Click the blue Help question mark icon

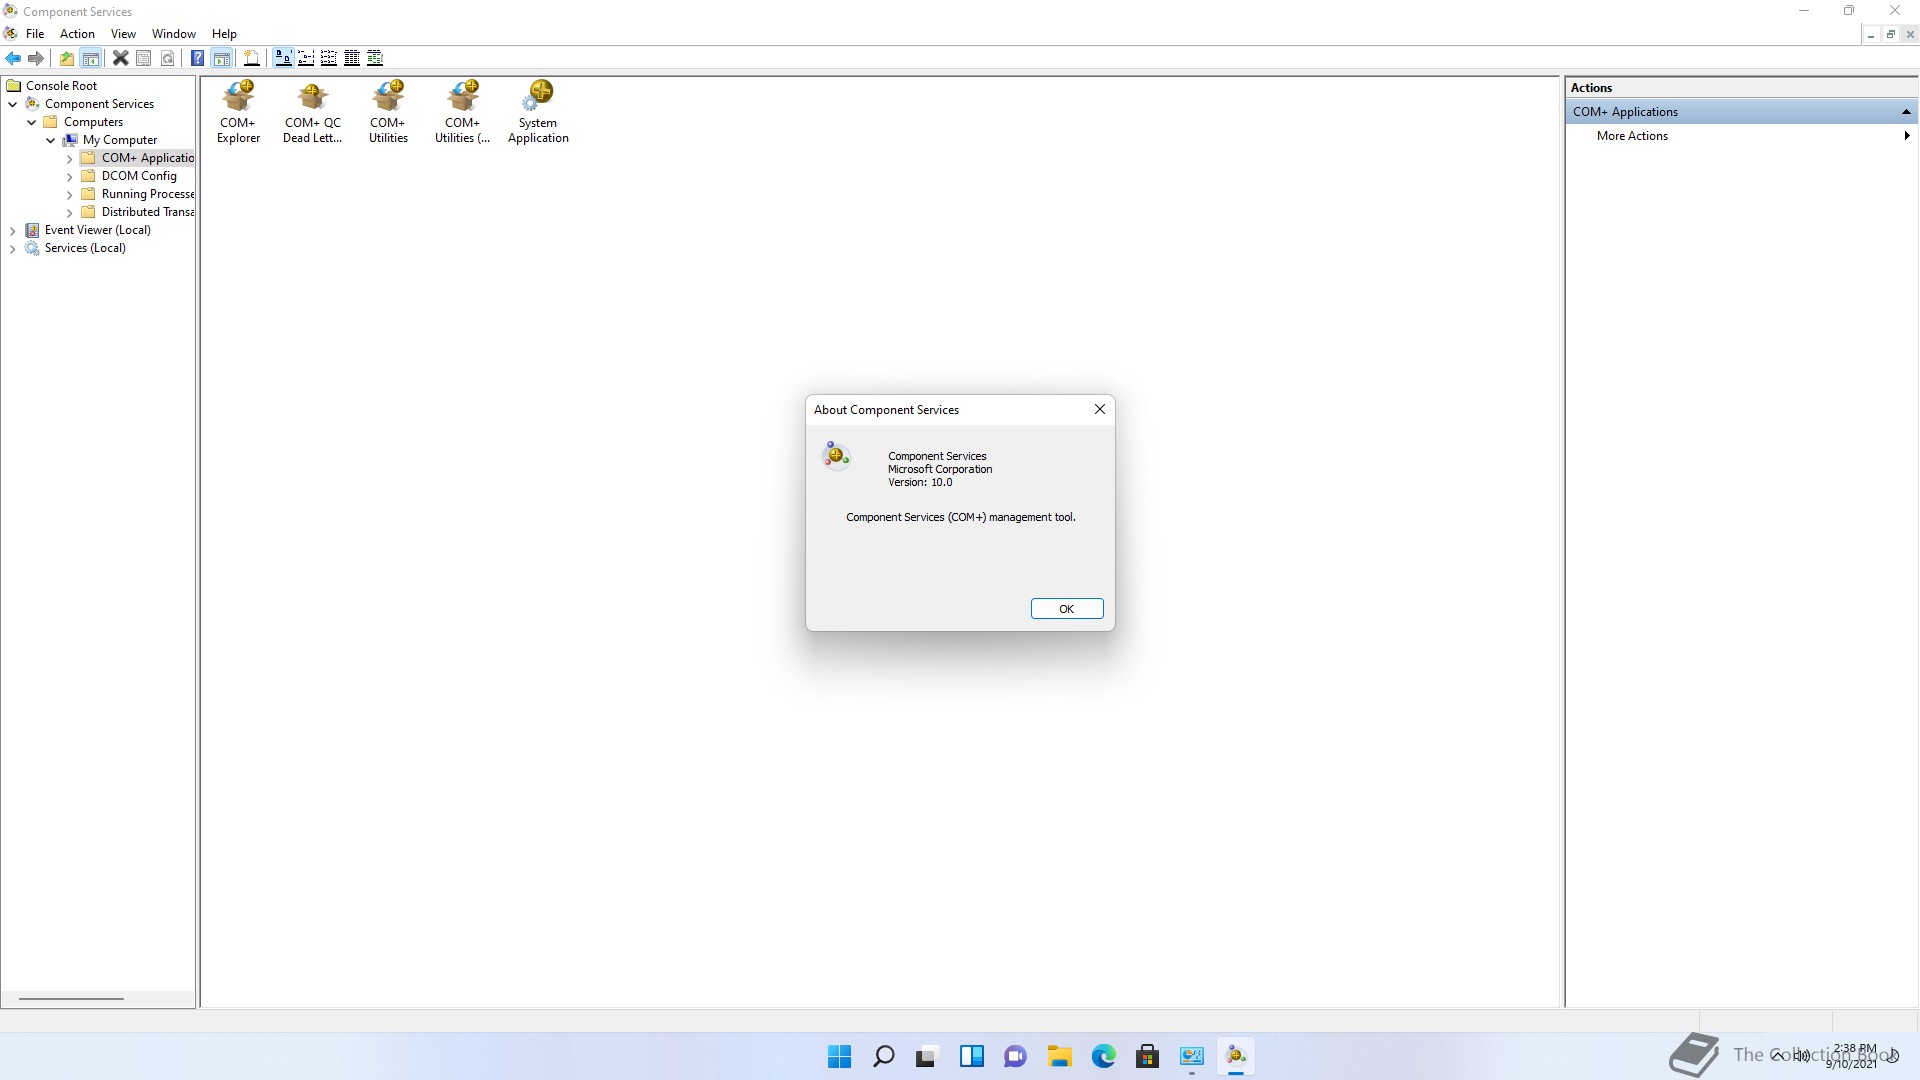[198, 58]
